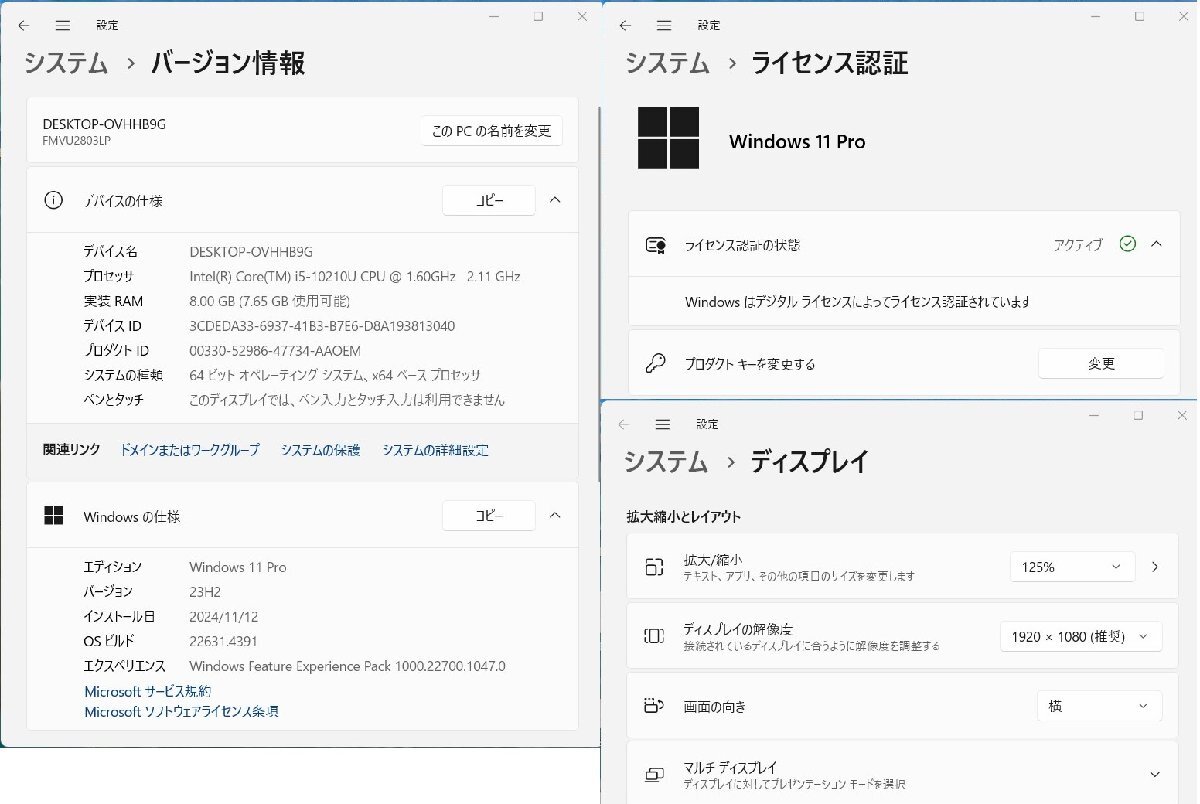
Task: Click 変更 to change product key
Action: click(1101, 364)
